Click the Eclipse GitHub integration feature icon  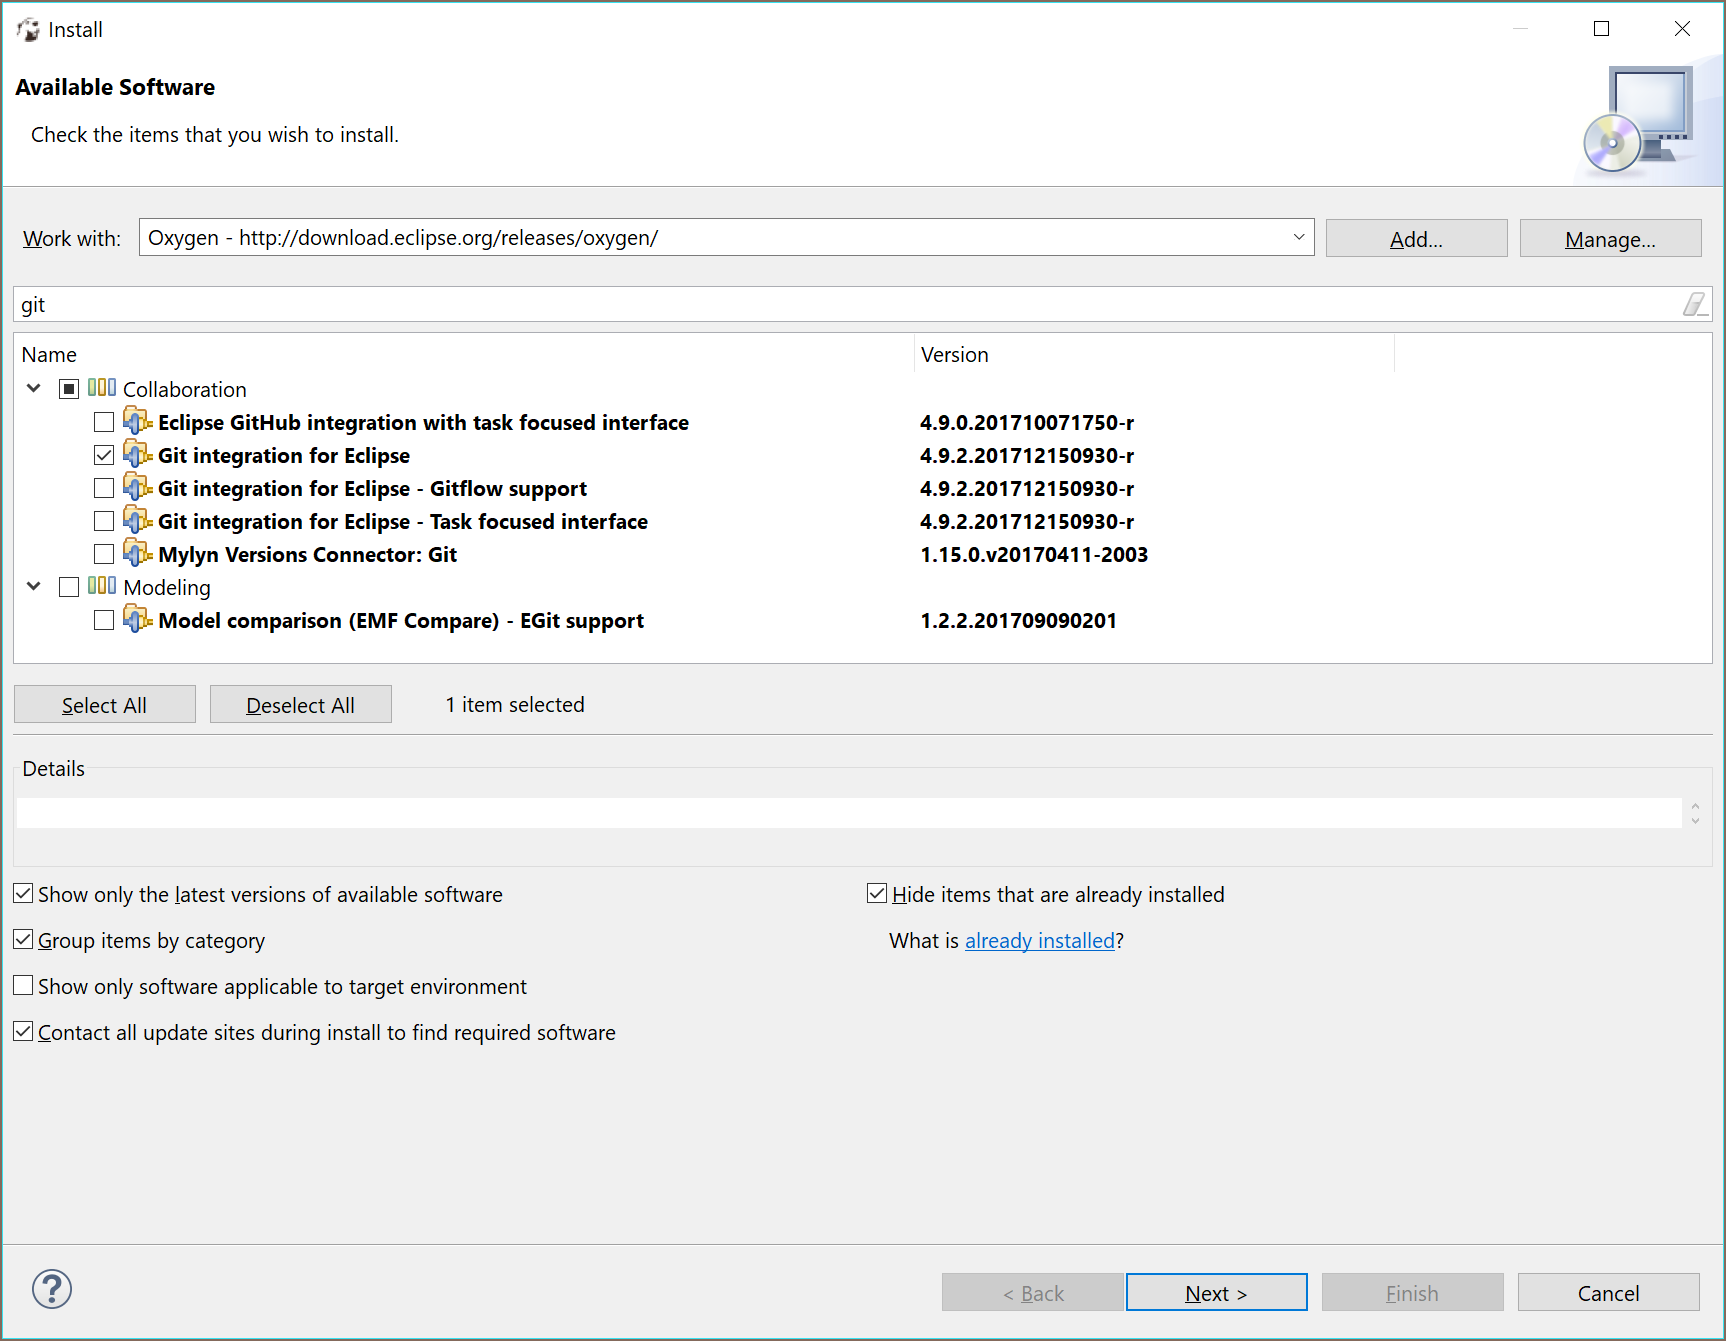(137, 421)
